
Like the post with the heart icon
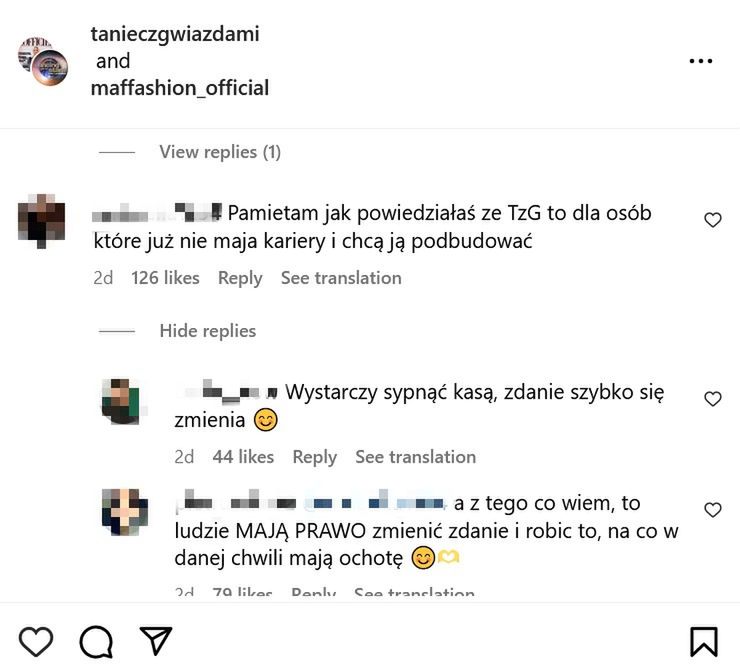pos(36,640)
